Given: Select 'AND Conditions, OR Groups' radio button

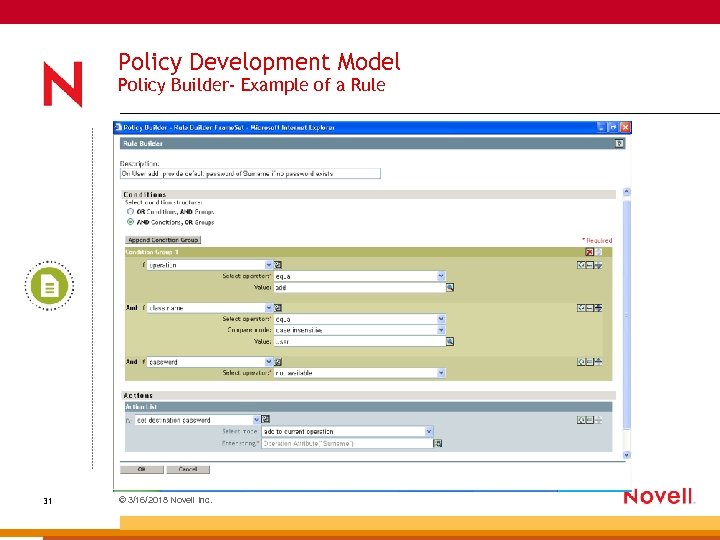Looking at the screenshot, I should (x=130, y=222).
